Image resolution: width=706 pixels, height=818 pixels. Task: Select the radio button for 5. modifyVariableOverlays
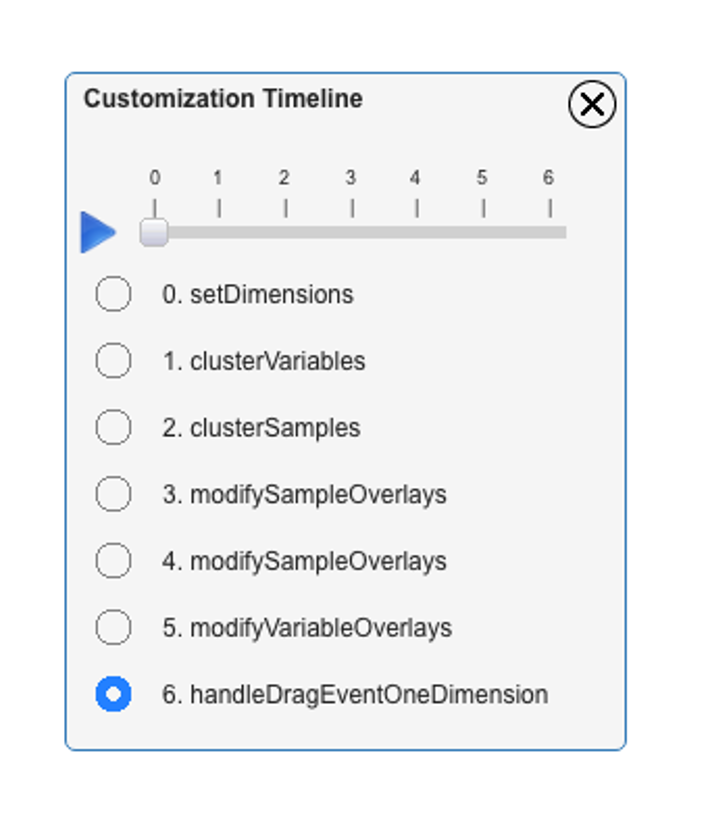click(113, 628)
